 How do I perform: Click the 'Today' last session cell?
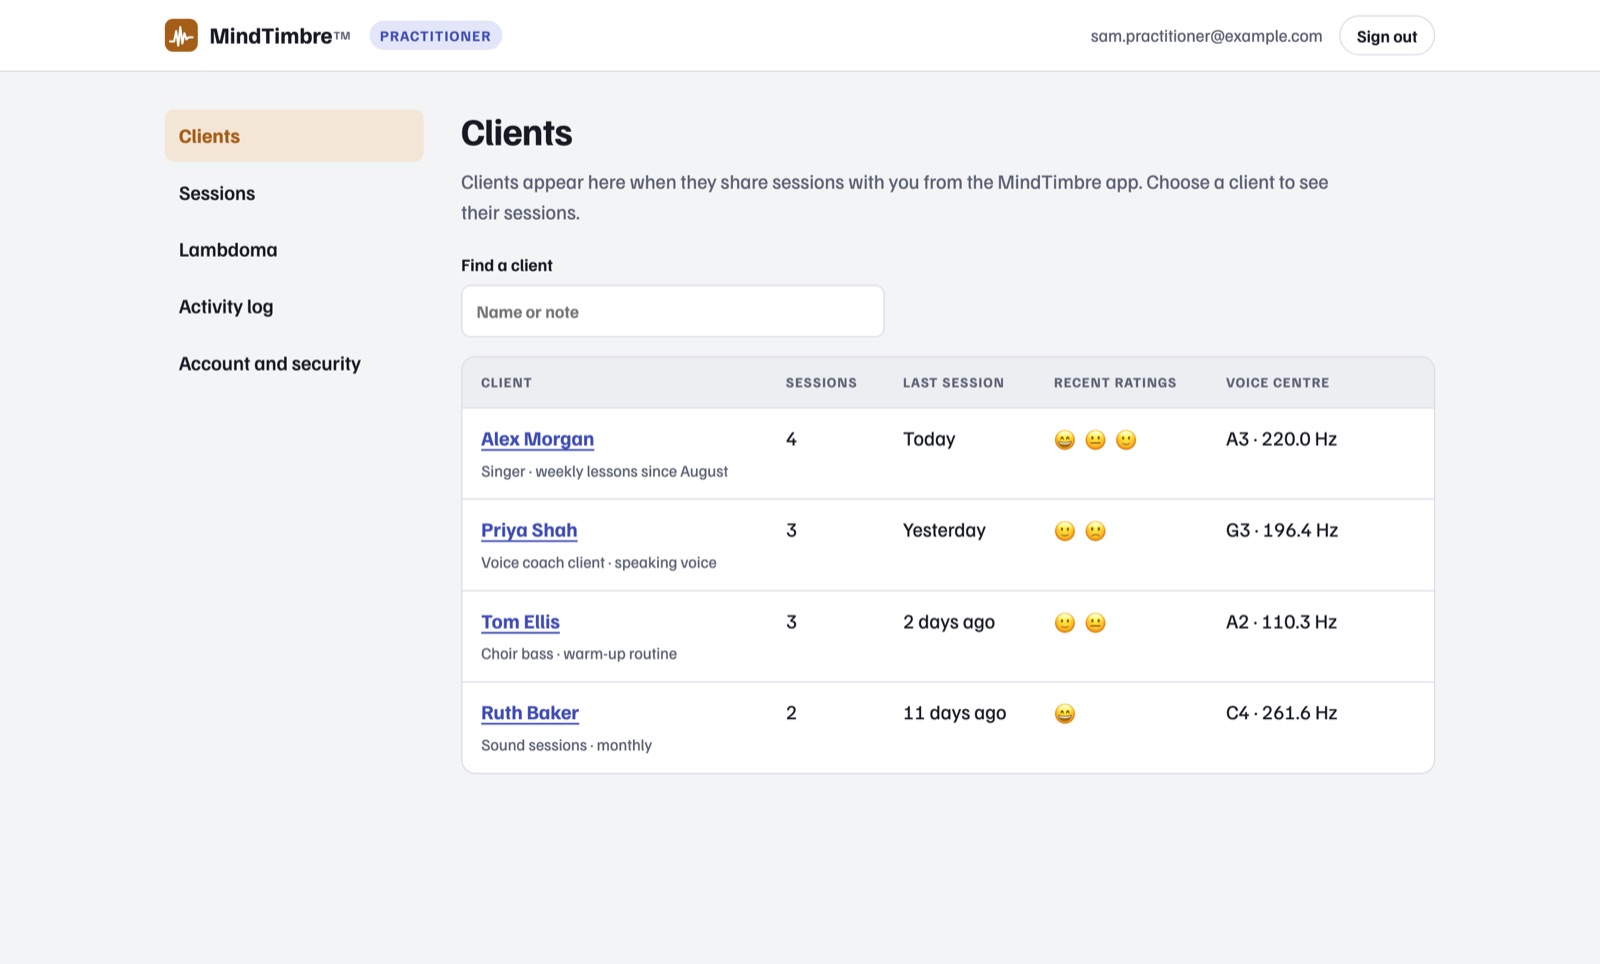coord(929,439)
